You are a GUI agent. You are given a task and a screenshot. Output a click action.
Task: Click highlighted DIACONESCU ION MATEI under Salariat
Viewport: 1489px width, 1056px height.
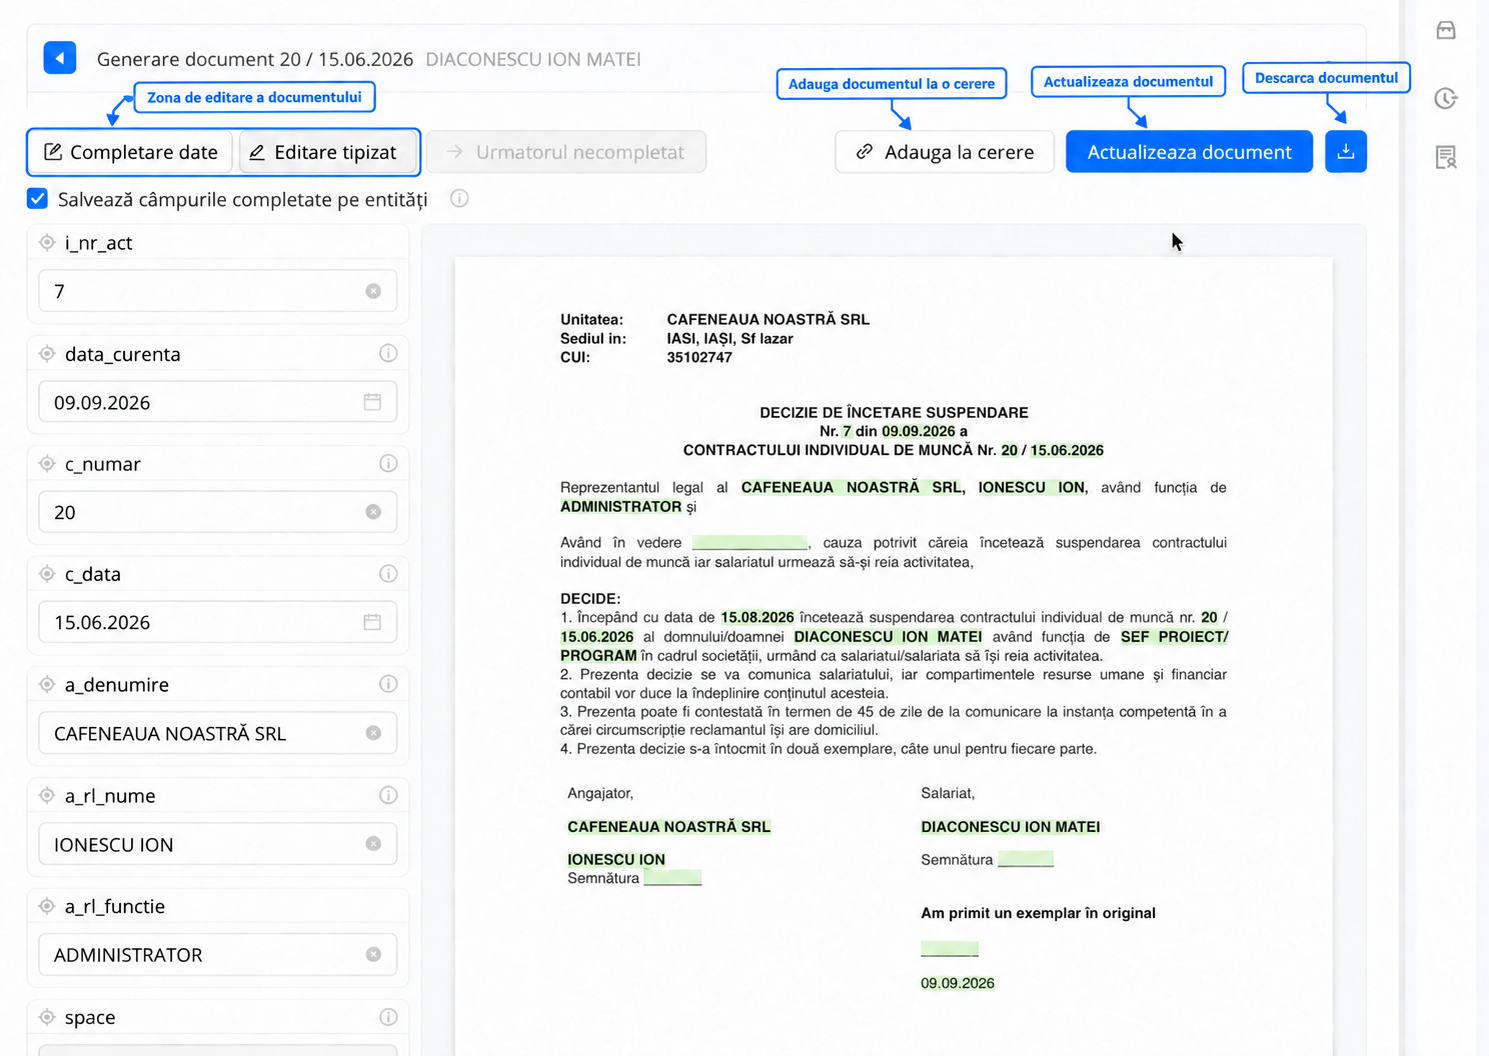pyautogui.click(x=1010, y=827)
